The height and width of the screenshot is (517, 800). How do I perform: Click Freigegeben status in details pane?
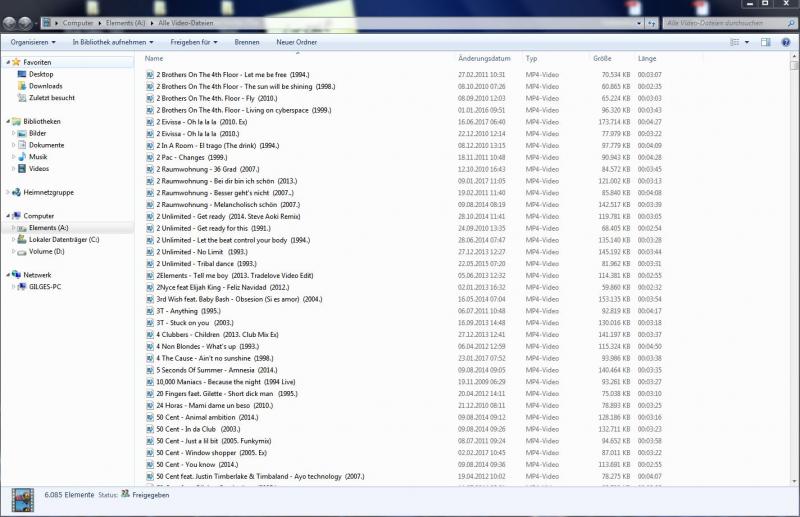pyautogui.click(x=151, y=495)
